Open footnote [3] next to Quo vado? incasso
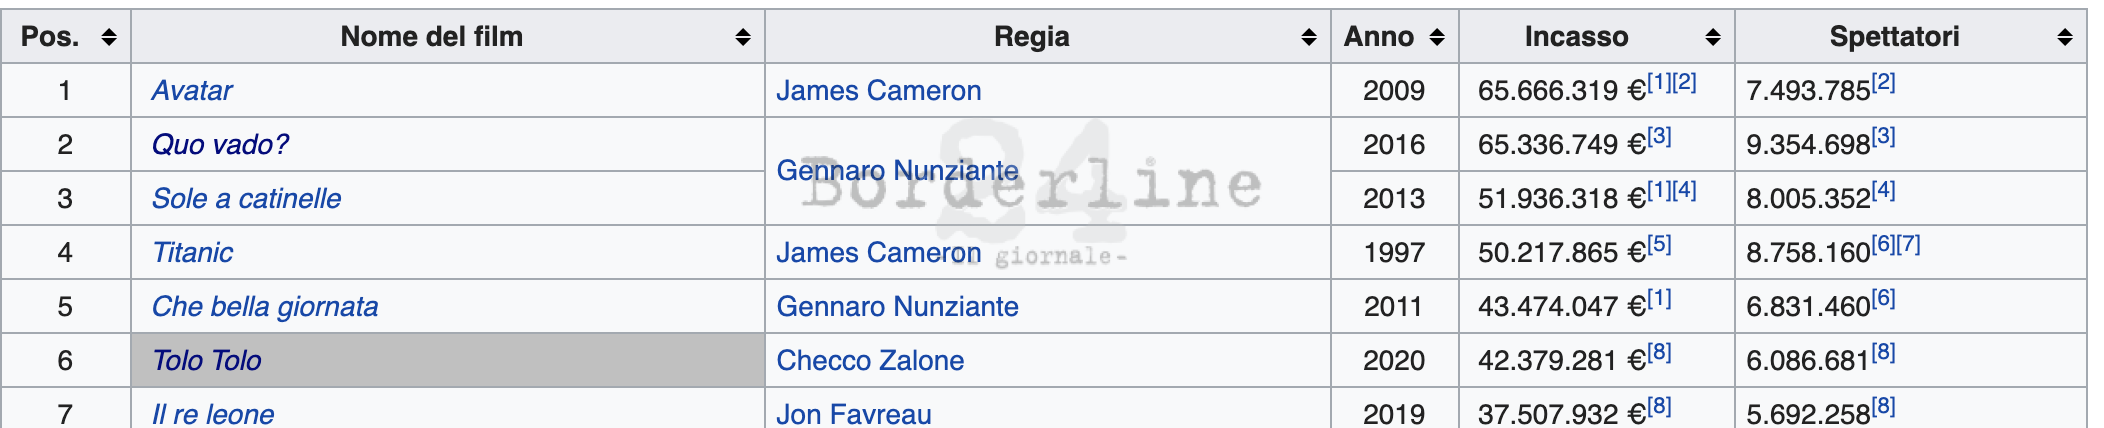This screenshot has width=2104, height=428. click(1659, 136)
